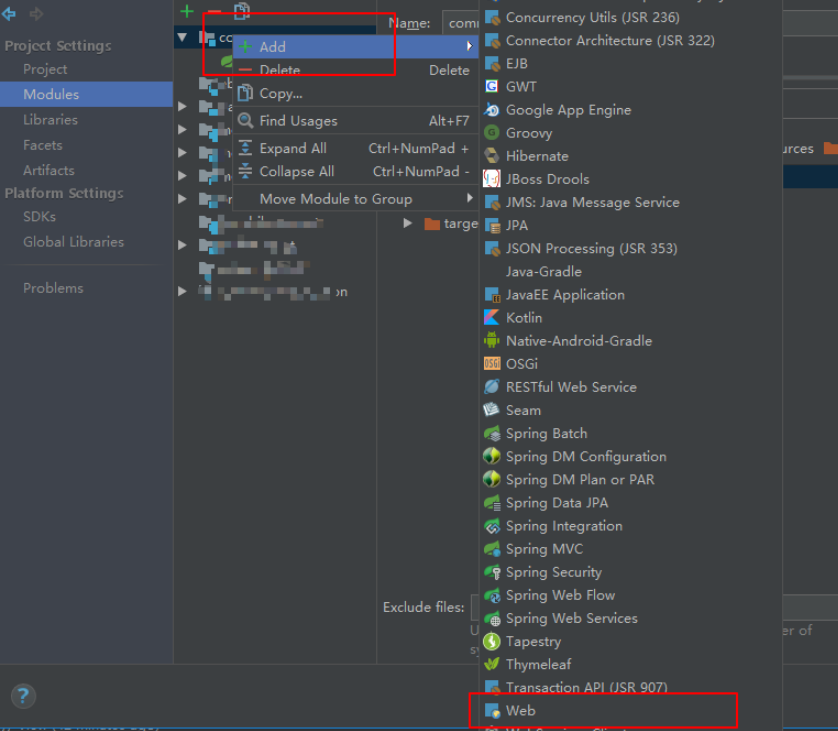Choose Copy... in context menu
The image size is (838, 731).
(x=355, y=93)
